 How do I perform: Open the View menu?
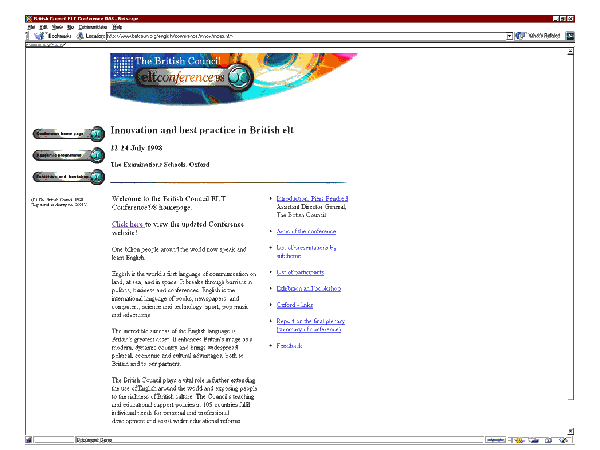pyautogui.click(x=57, y=27)
